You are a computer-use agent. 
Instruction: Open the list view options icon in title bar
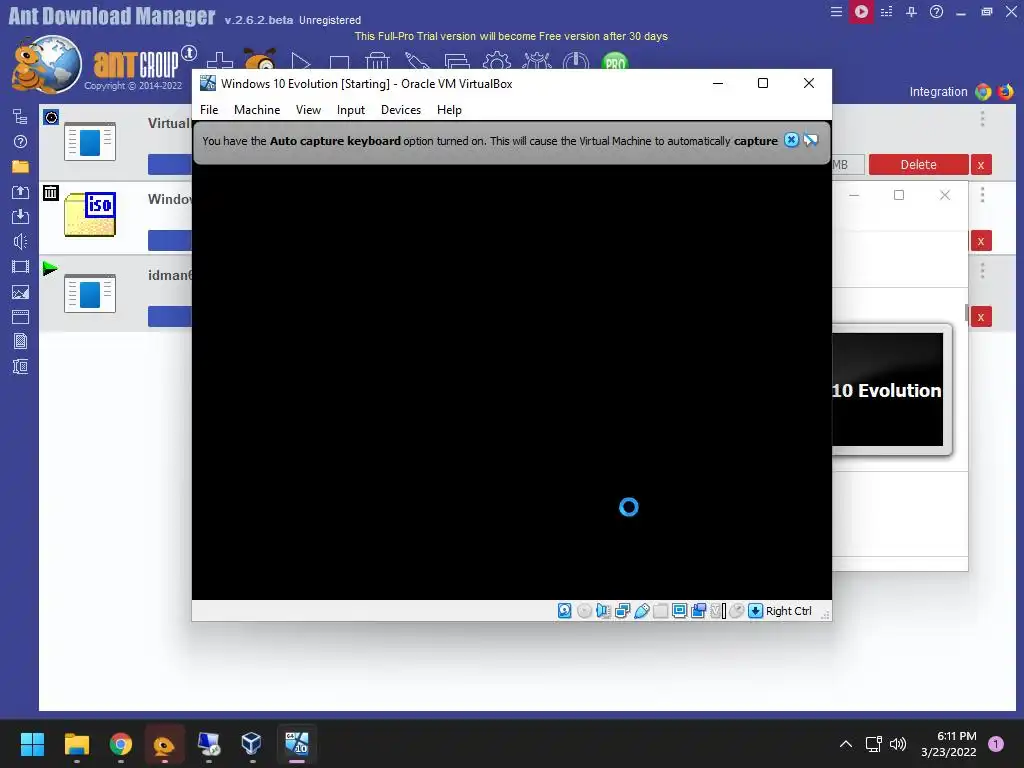point(886,12)
